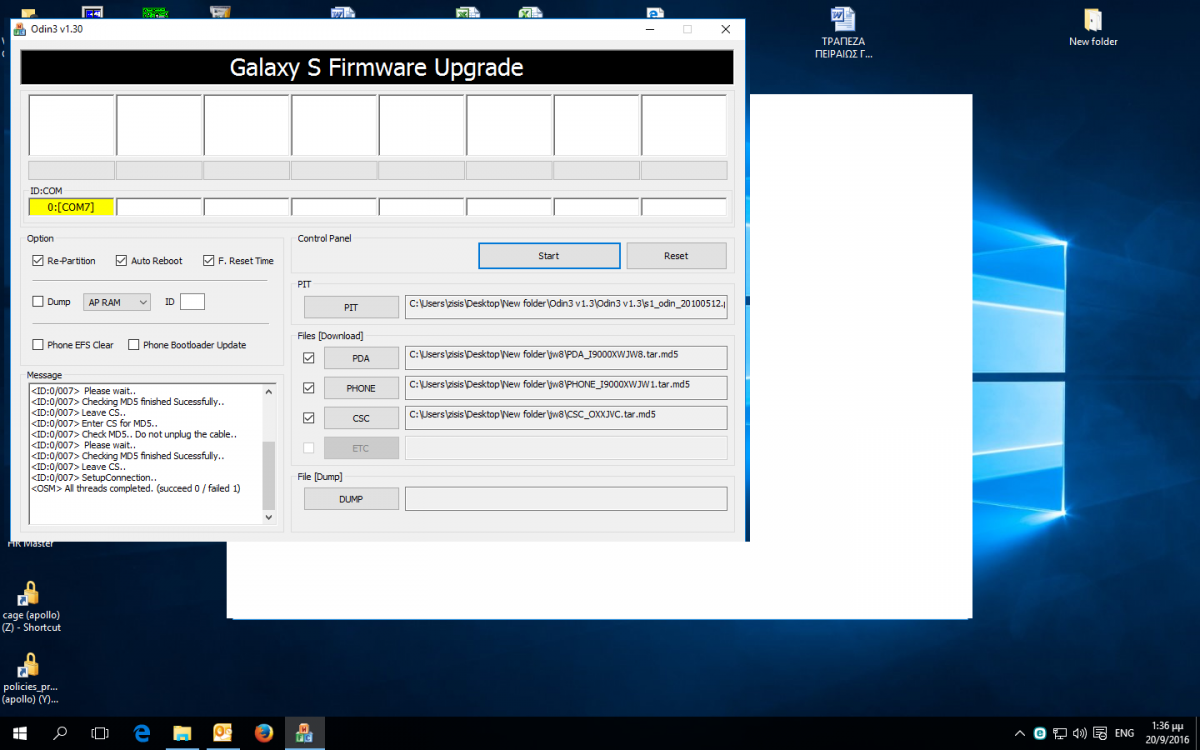Image resolution: width=1200 pixels, height=750 pixels.
Task: Toggle the Re-Partition checkbox
Action: tap(38, 261)
